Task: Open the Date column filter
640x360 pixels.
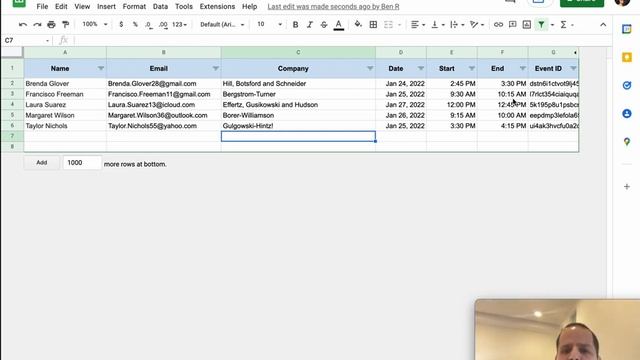Action: pos(421,69)
